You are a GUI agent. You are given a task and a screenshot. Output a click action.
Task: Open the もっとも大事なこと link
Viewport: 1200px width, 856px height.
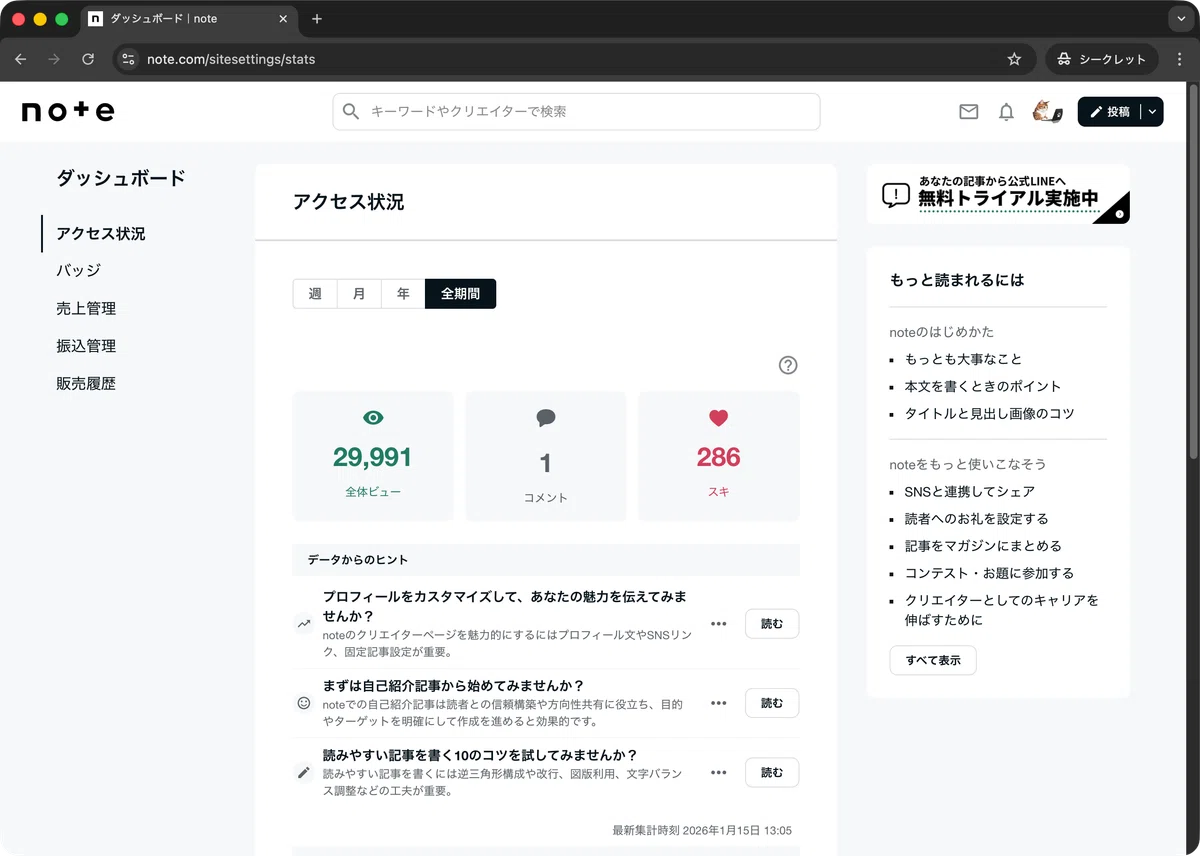(x=963, y=359)
